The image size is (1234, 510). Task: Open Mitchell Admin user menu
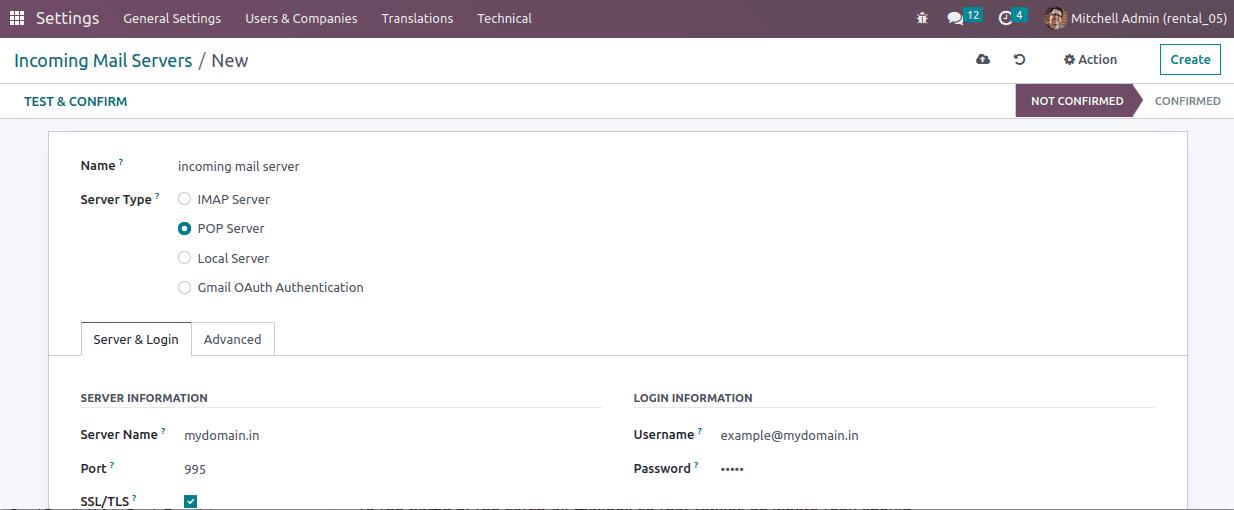click(x=1135, y=18)
